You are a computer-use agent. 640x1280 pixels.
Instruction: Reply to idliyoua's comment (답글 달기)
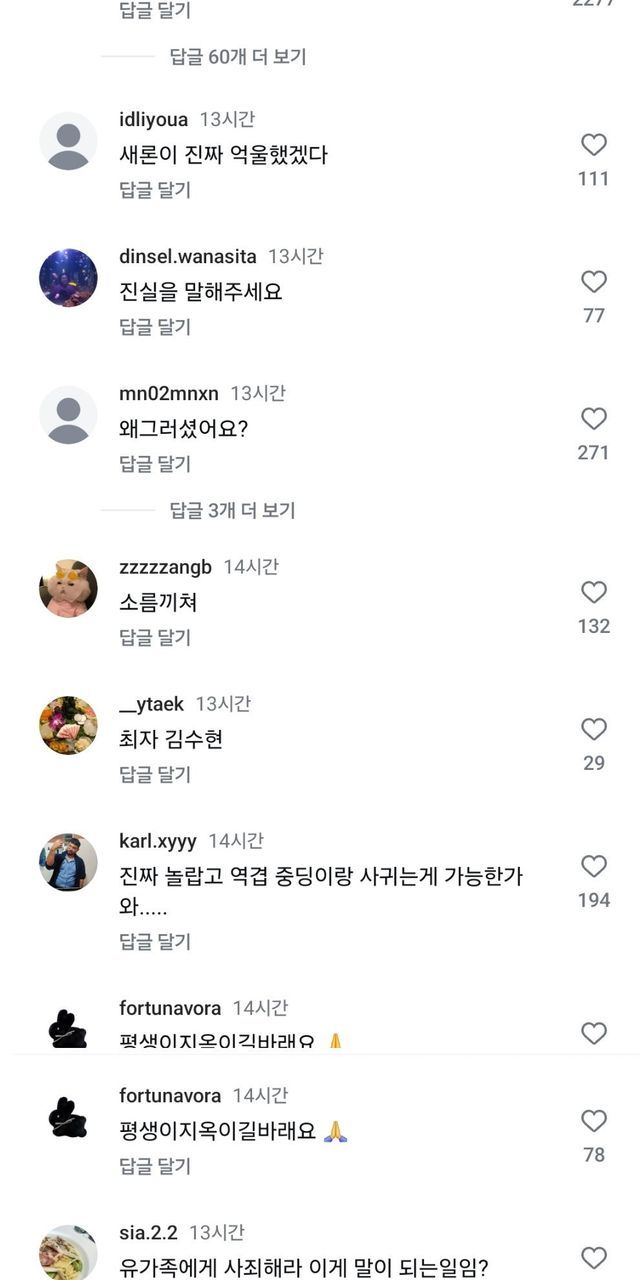(155, 190)
